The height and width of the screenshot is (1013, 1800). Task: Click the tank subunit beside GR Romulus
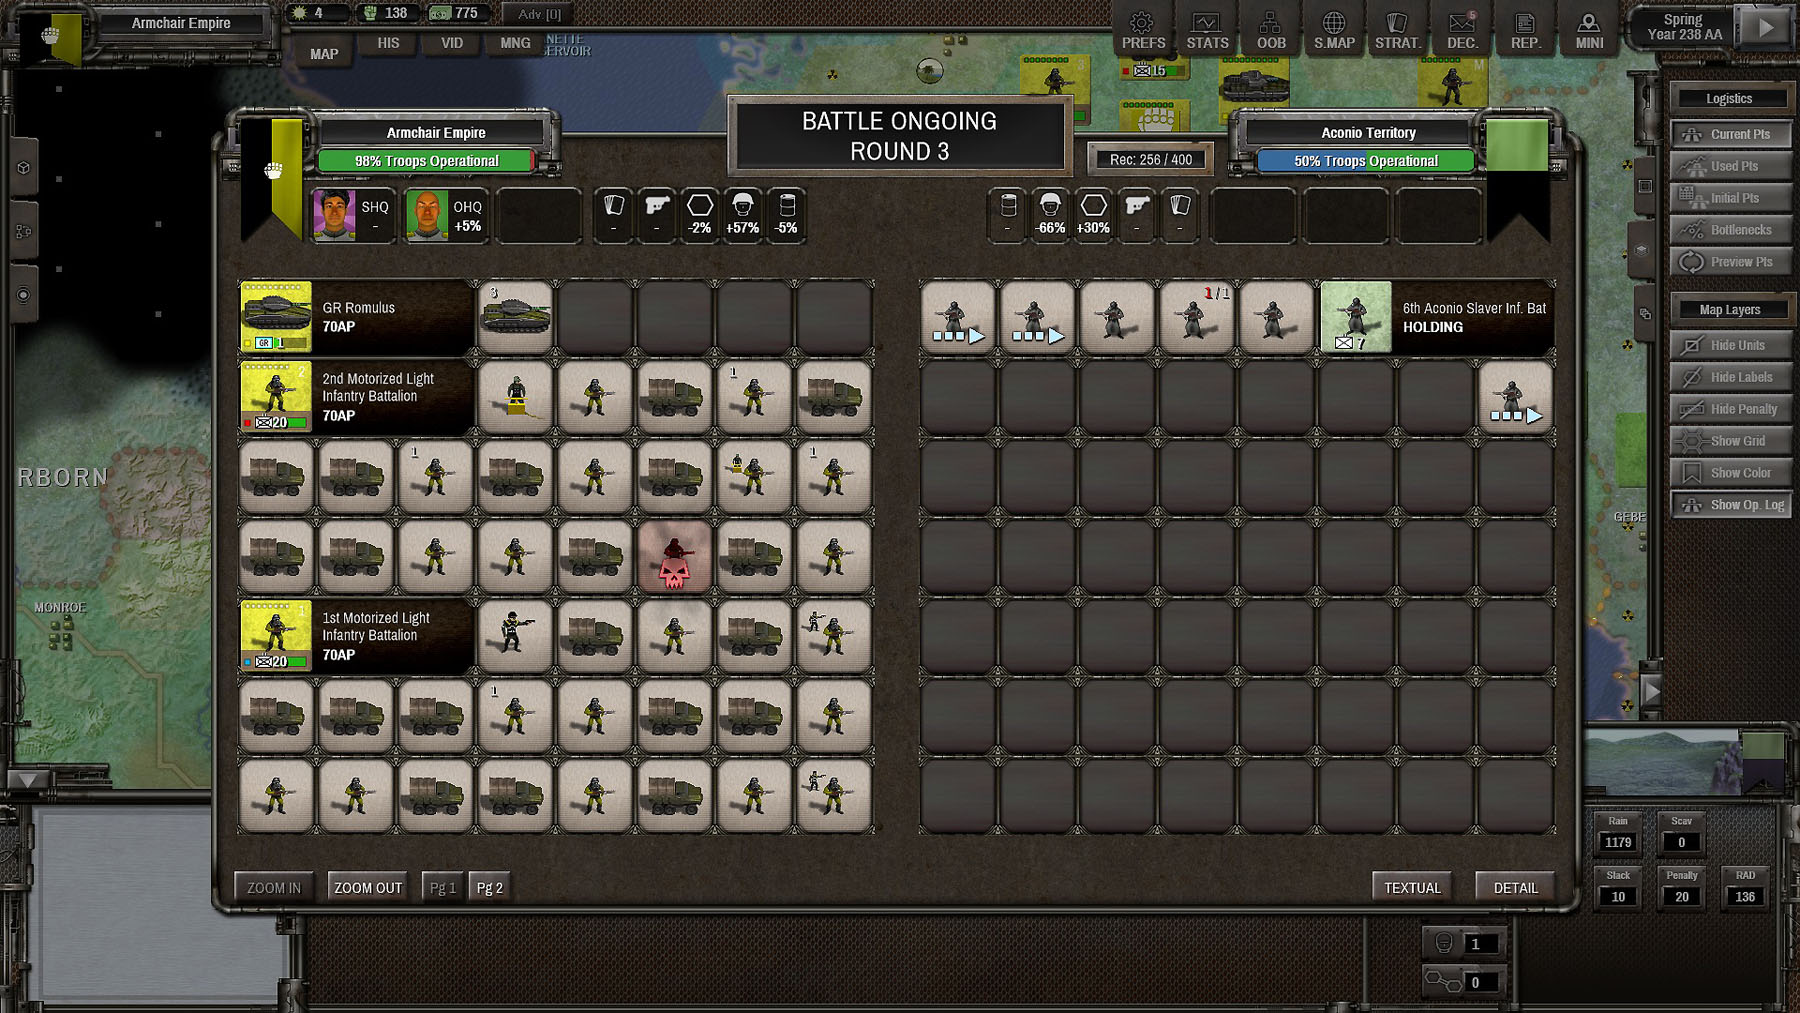[x=515, y=317]
